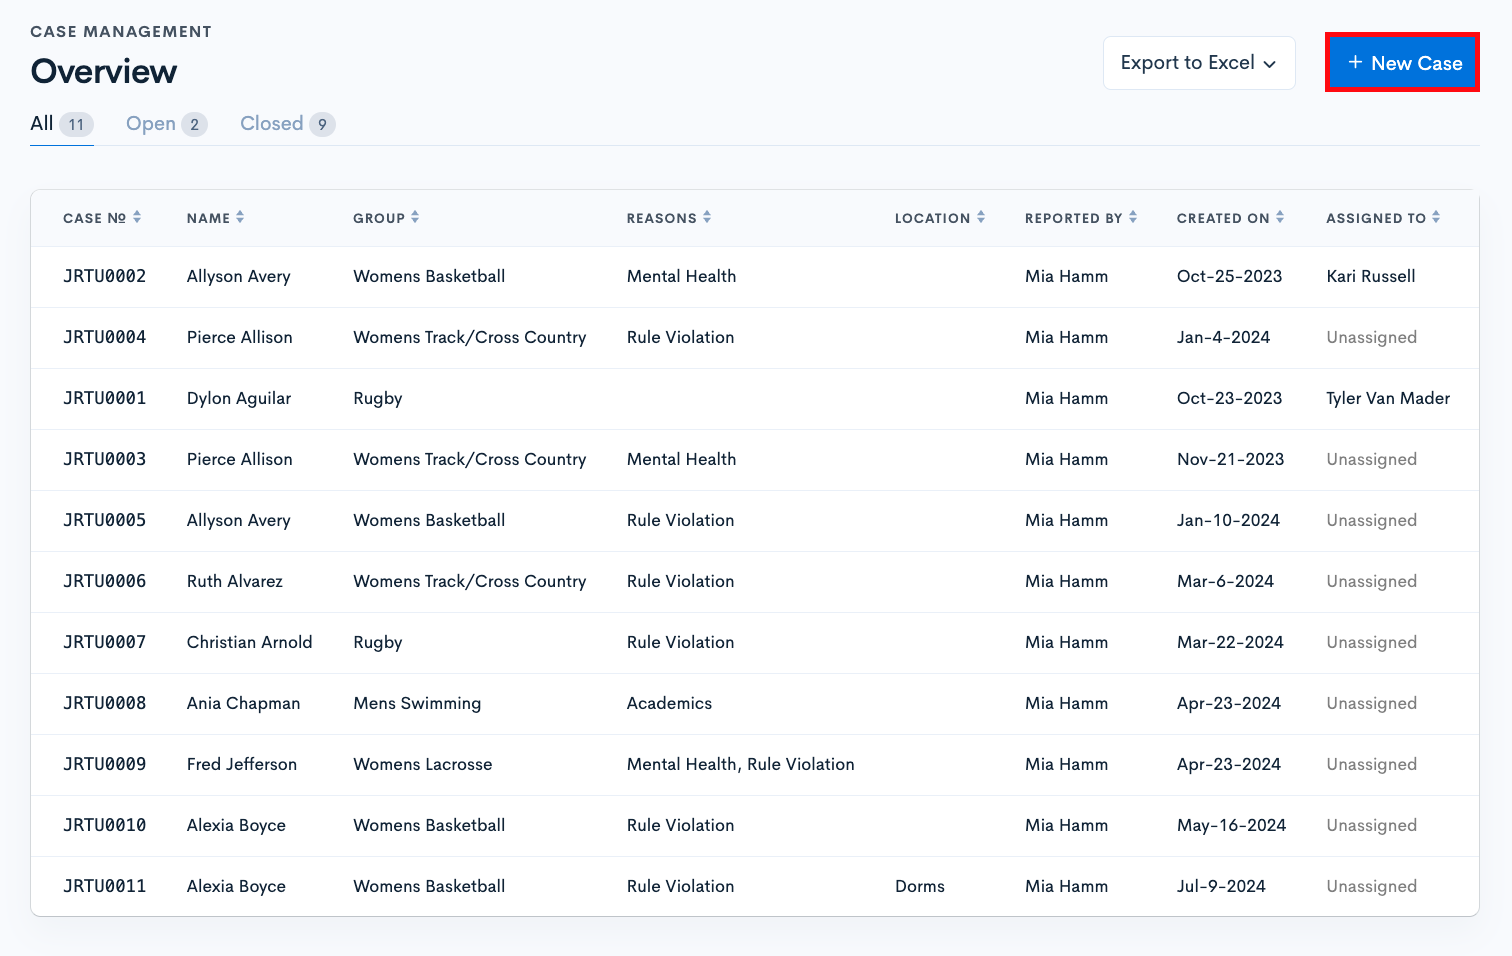Click assignee Kari Russell
This screenshot has height=956, width=1512.
1371,276
